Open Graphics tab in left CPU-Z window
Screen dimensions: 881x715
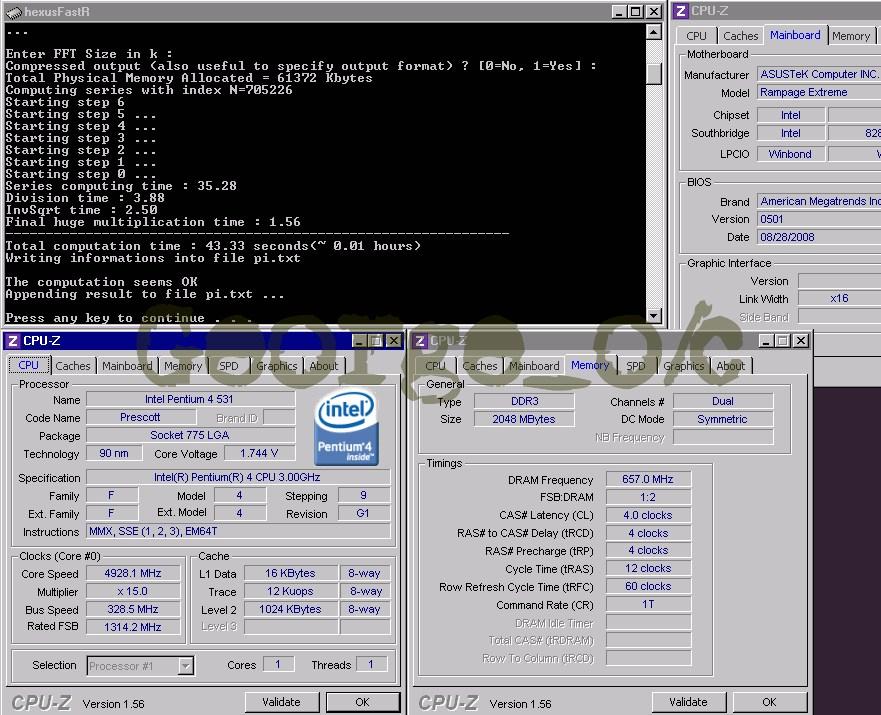(x=276, y=366)
